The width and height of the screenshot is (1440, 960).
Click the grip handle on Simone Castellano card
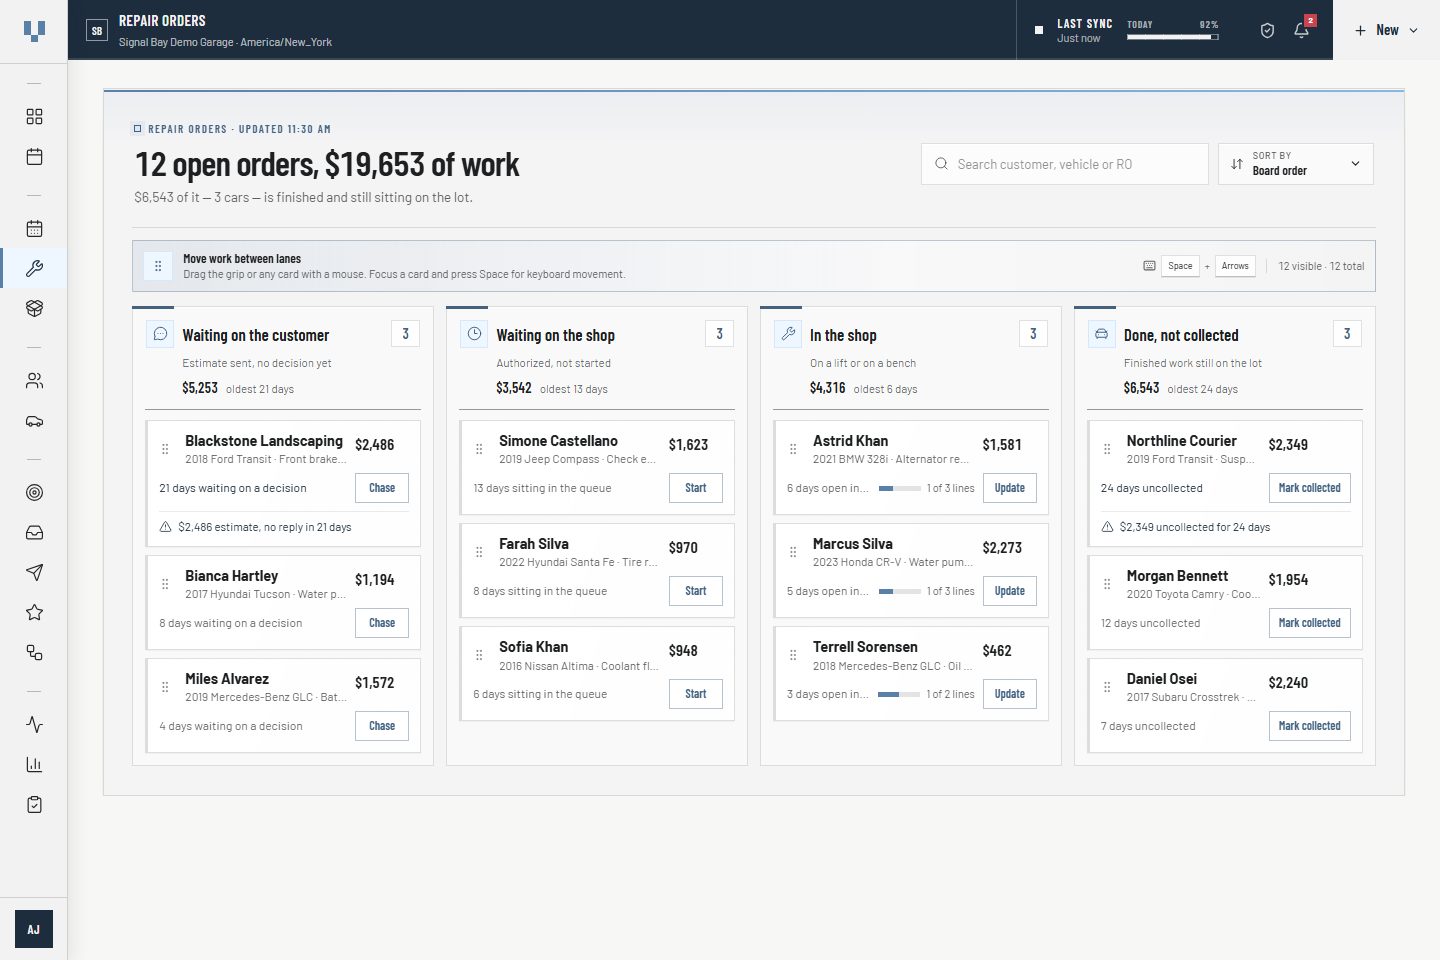tap(479, 449)
